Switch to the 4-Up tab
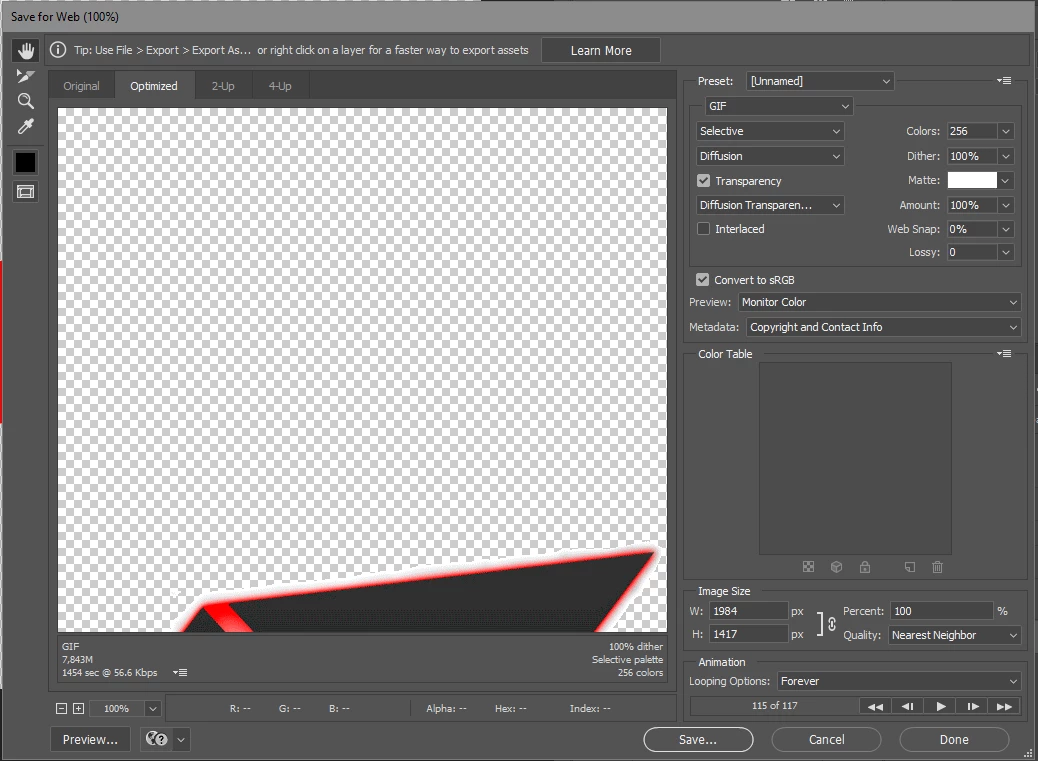 (x=280, y=86)
